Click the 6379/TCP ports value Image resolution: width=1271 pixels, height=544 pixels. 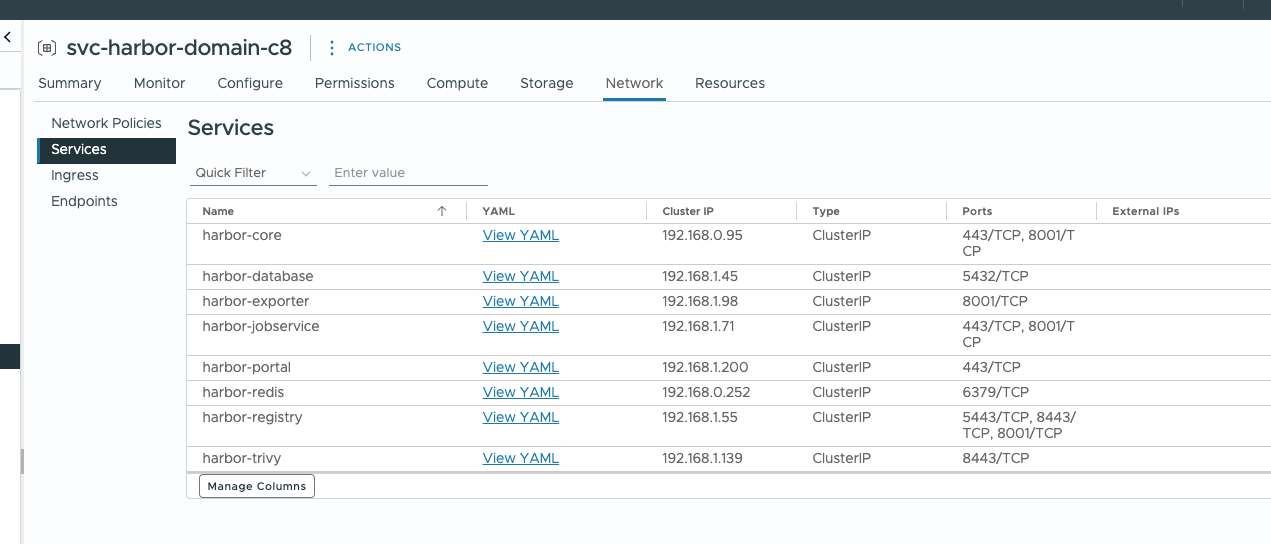click(x=995, y=392)
